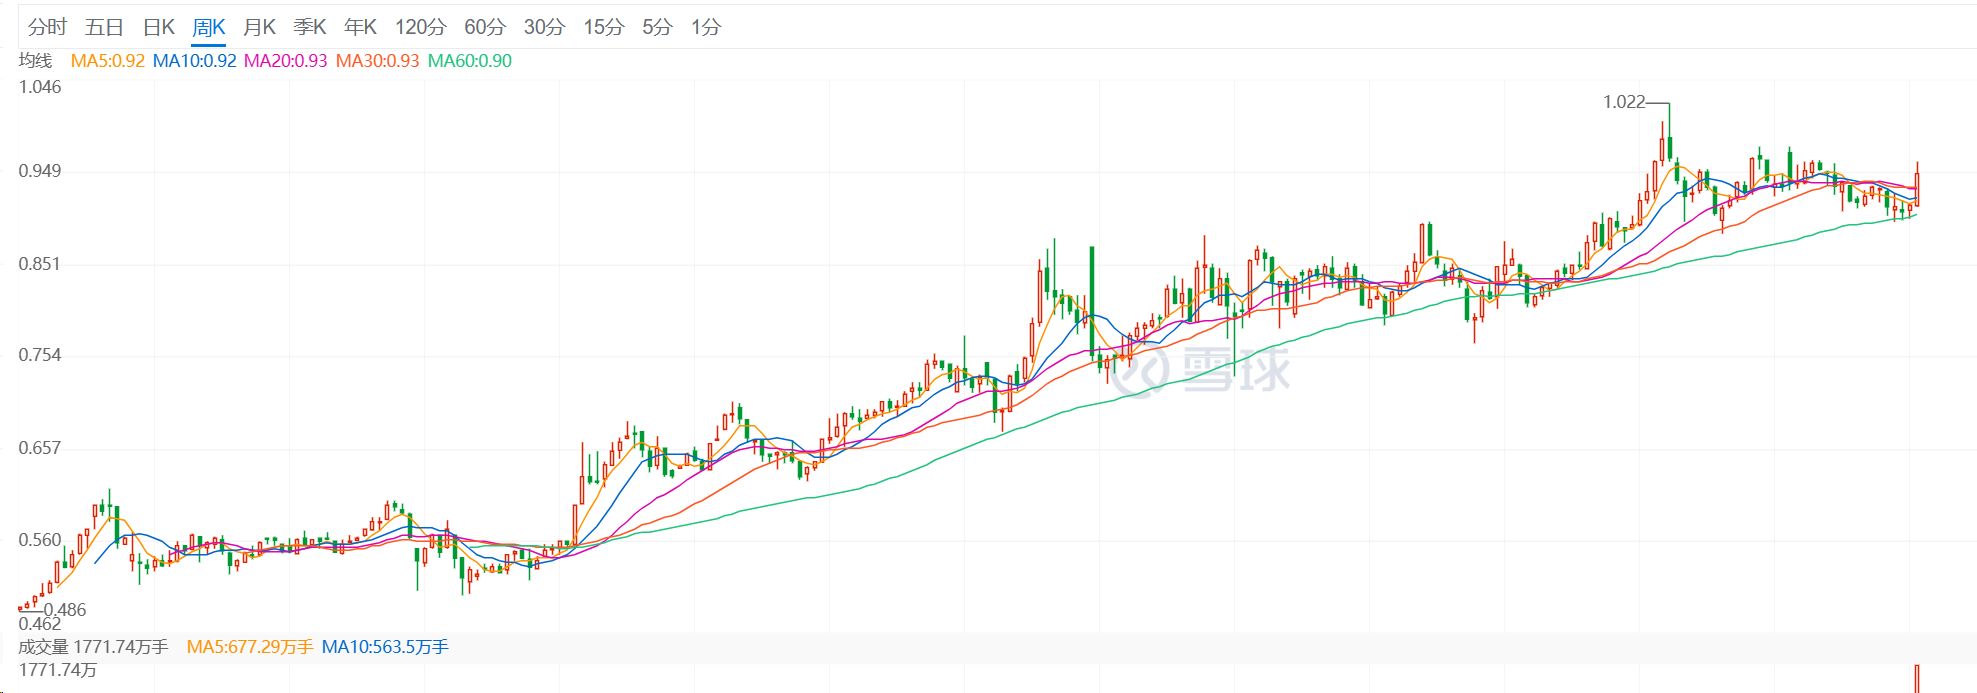
Task: Click the green MA60:0.90 indicator label
Action: [469, 61]
